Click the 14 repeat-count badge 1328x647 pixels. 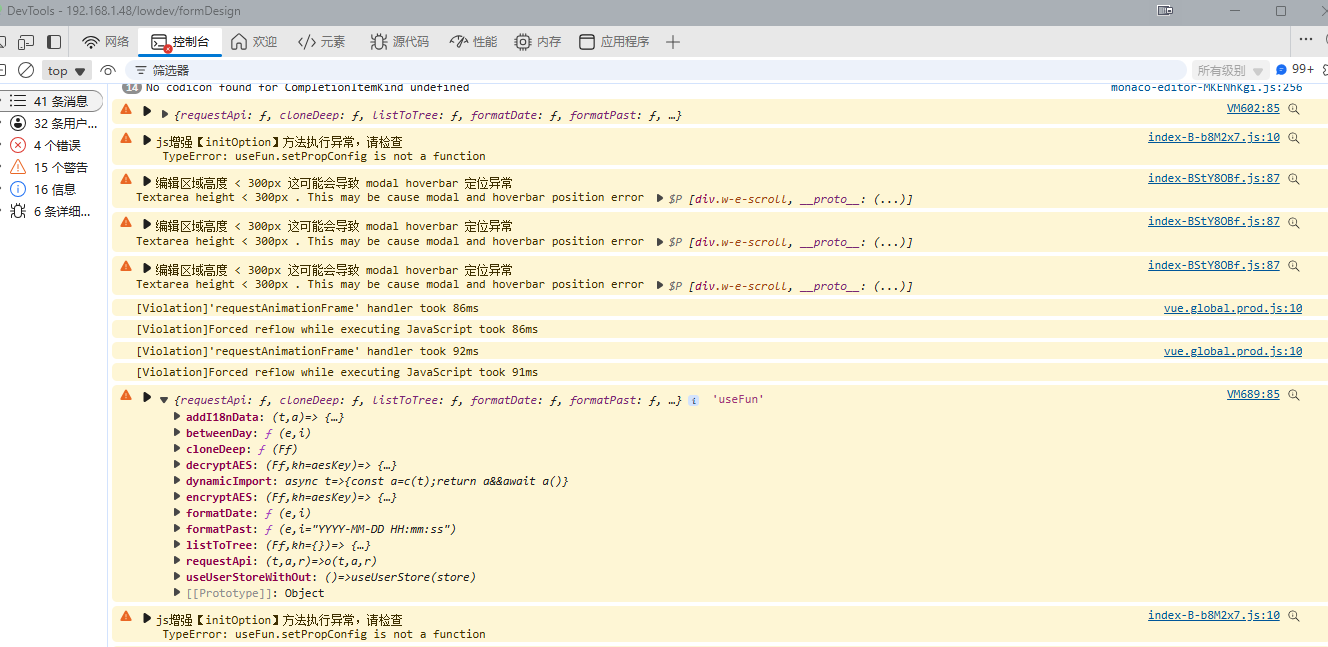130,88
